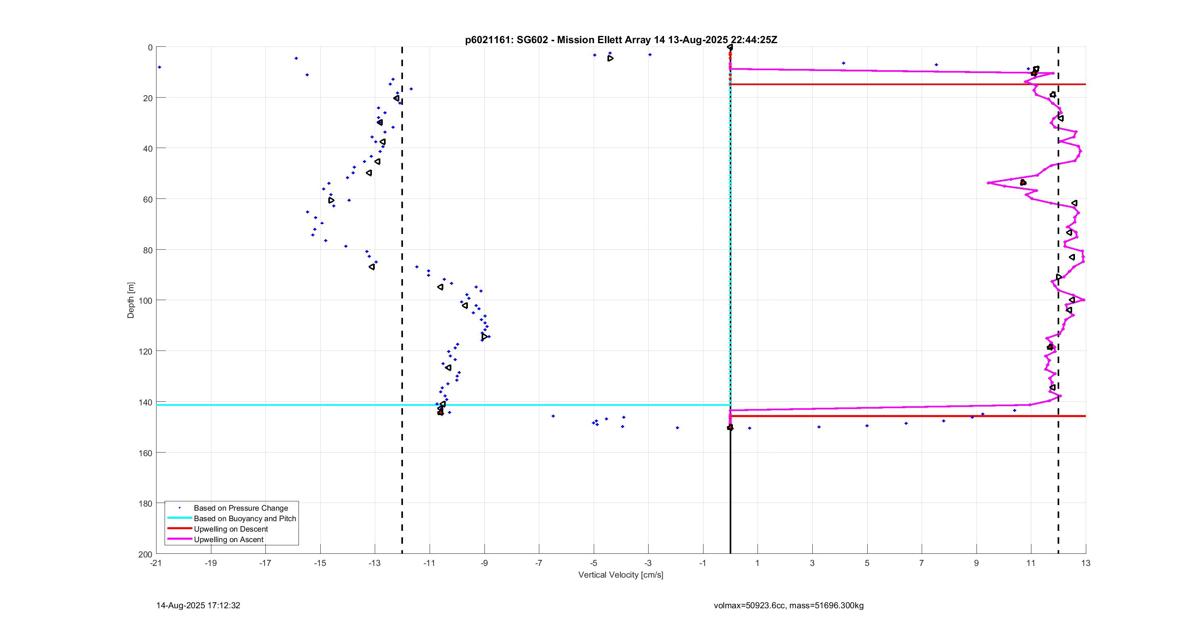Click x-axis tick label '-15'
Screen dimensions: 1200x622
pos(320,563)
